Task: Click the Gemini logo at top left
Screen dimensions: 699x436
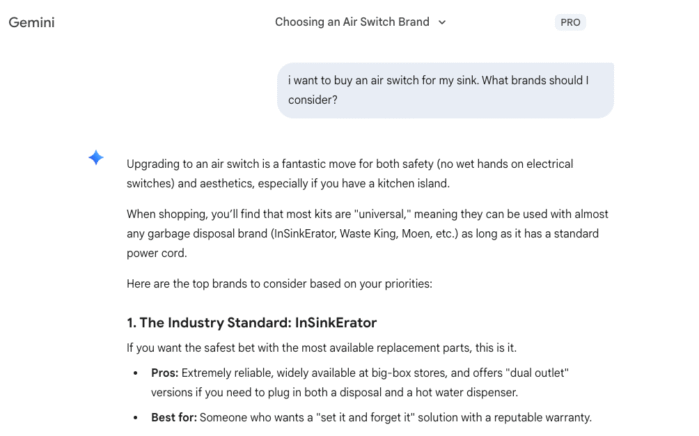Action: tap(31, 22)
